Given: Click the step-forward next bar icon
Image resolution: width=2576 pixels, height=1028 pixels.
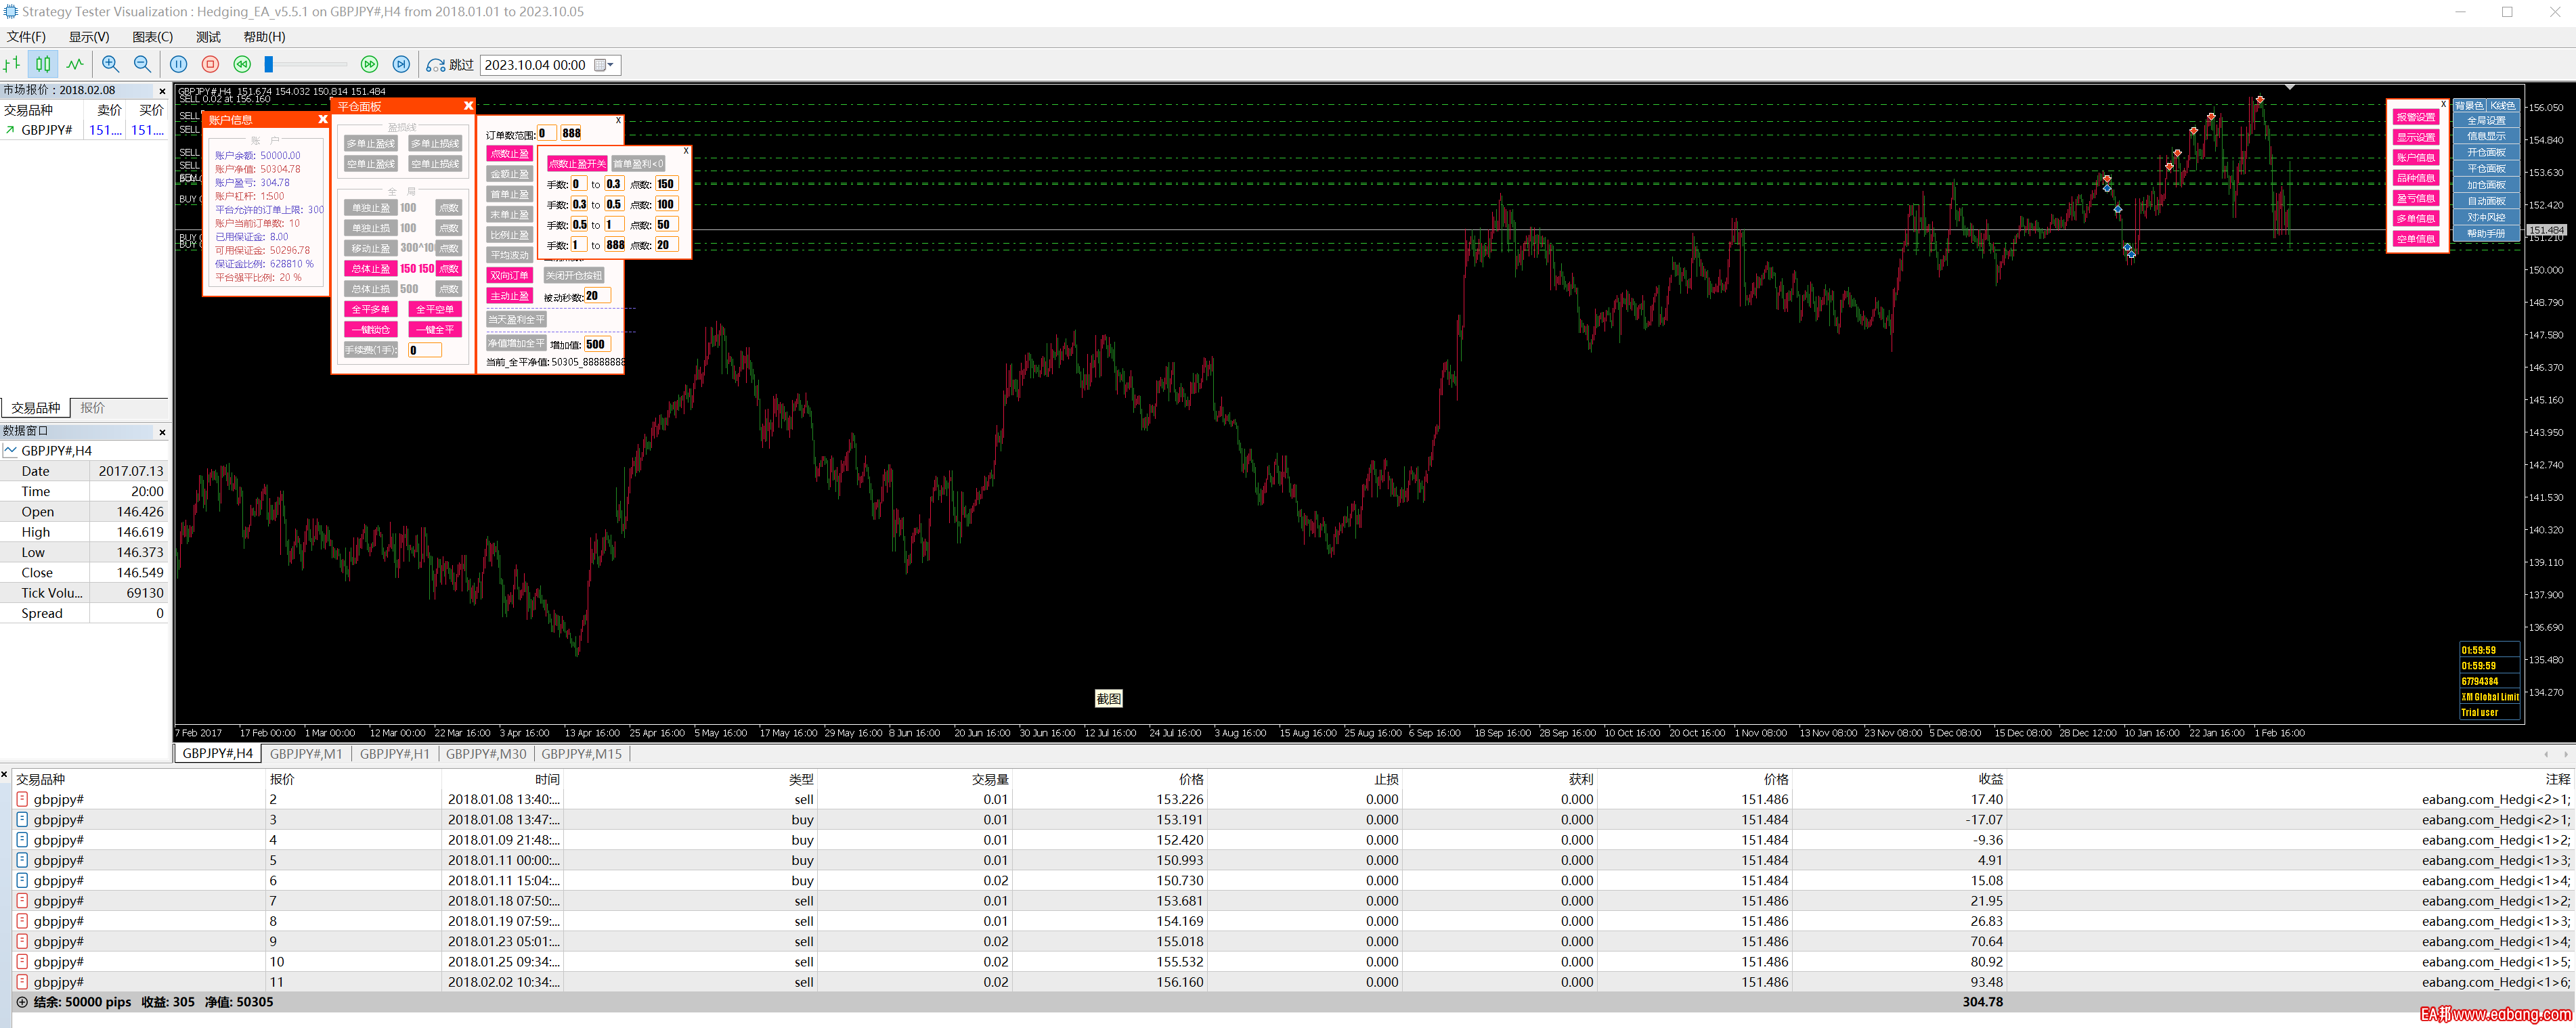Looking at the screenshot, I should pyautogui.click(x=401, y=64).
